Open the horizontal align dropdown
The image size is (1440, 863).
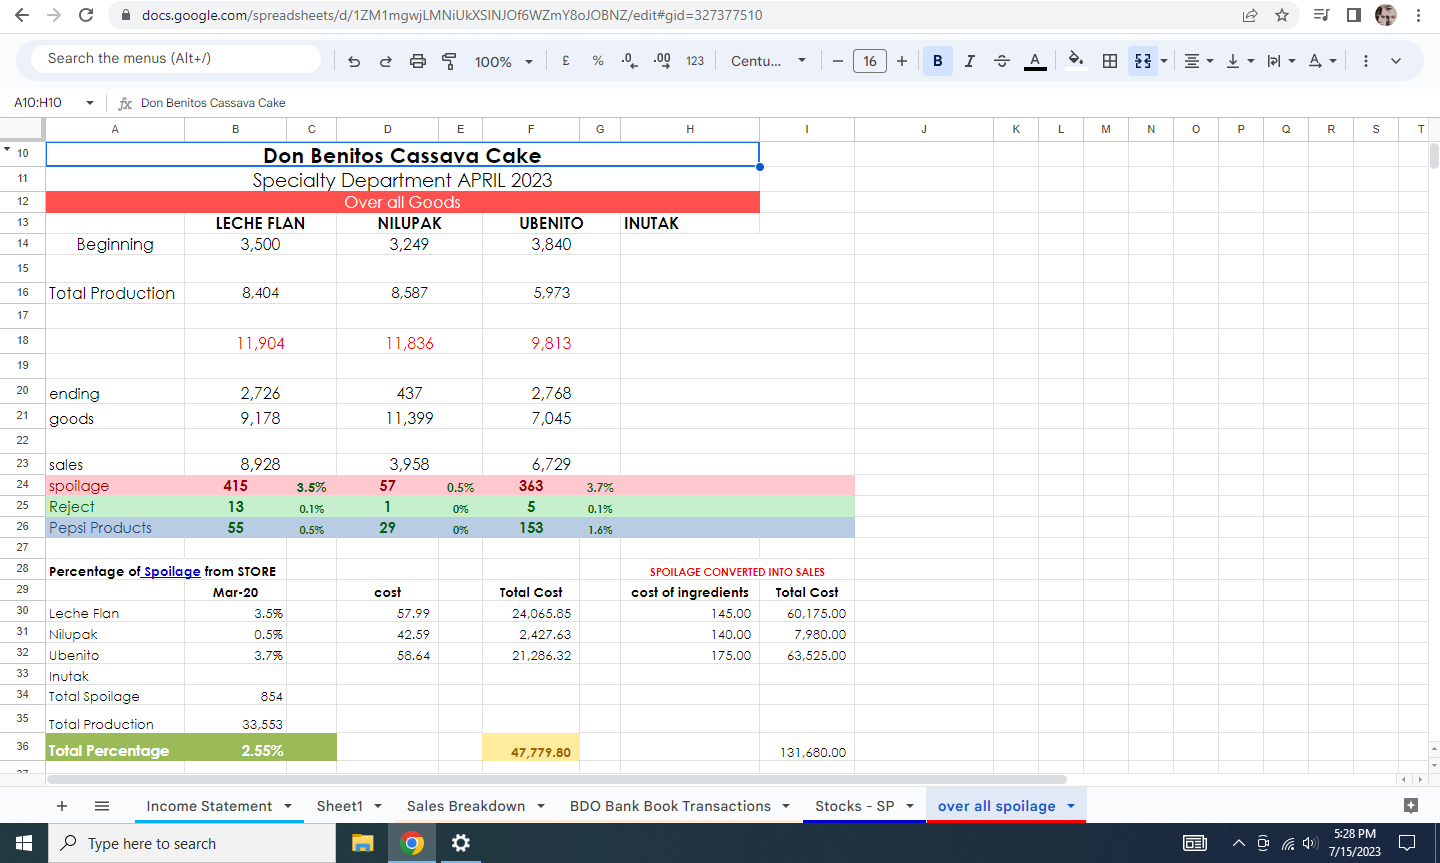point(1198,61)
